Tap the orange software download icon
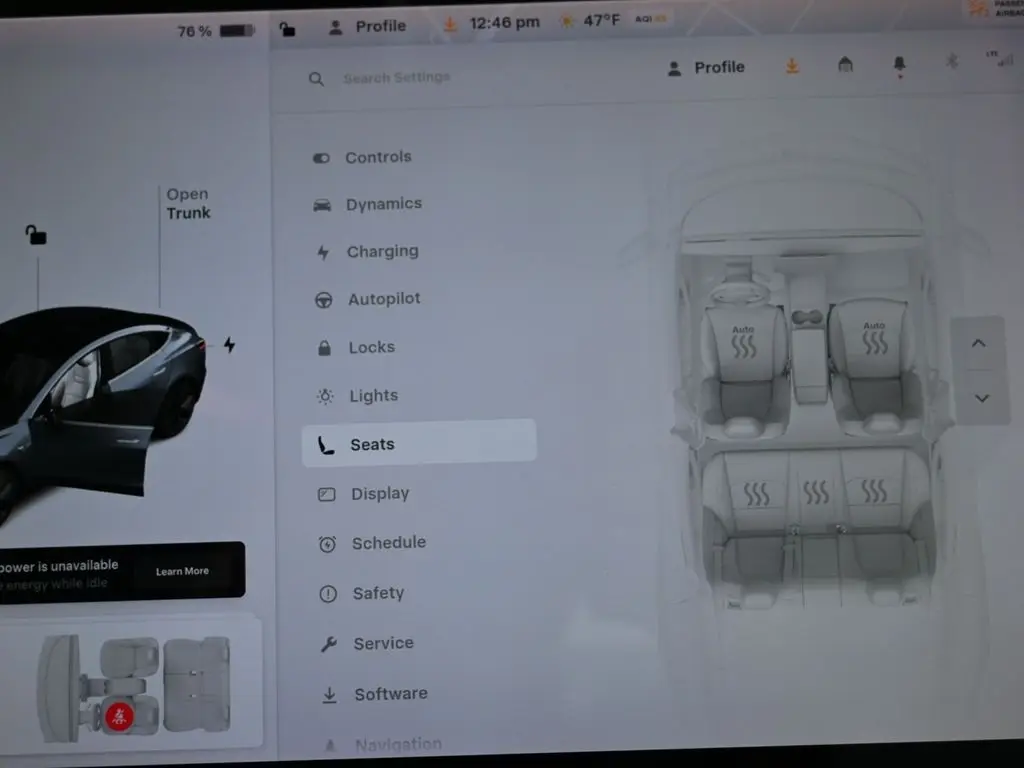This screenshot has width=1024, height=768. pyautogui.click(x=792, y=66)
